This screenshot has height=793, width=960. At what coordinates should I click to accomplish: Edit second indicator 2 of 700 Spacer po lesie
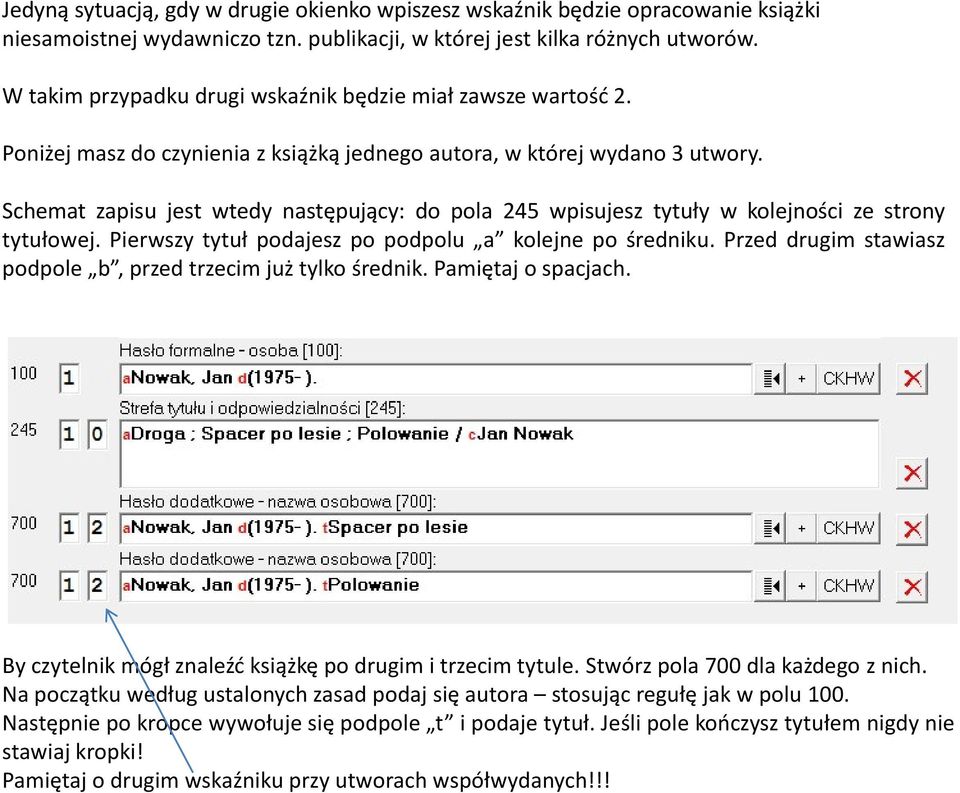97,528
